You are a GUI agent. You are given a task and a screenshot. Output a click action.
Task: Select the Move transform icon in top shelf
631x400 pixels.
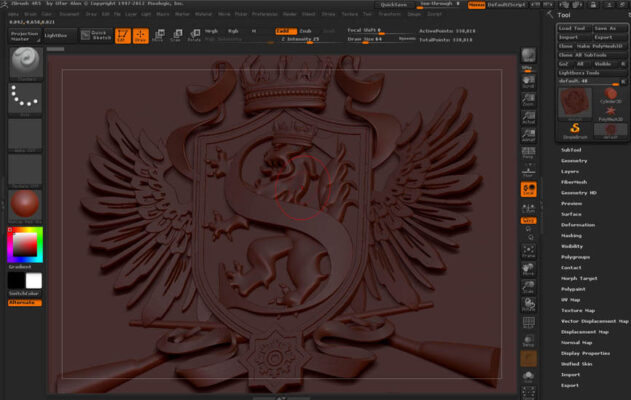point(158,35)
